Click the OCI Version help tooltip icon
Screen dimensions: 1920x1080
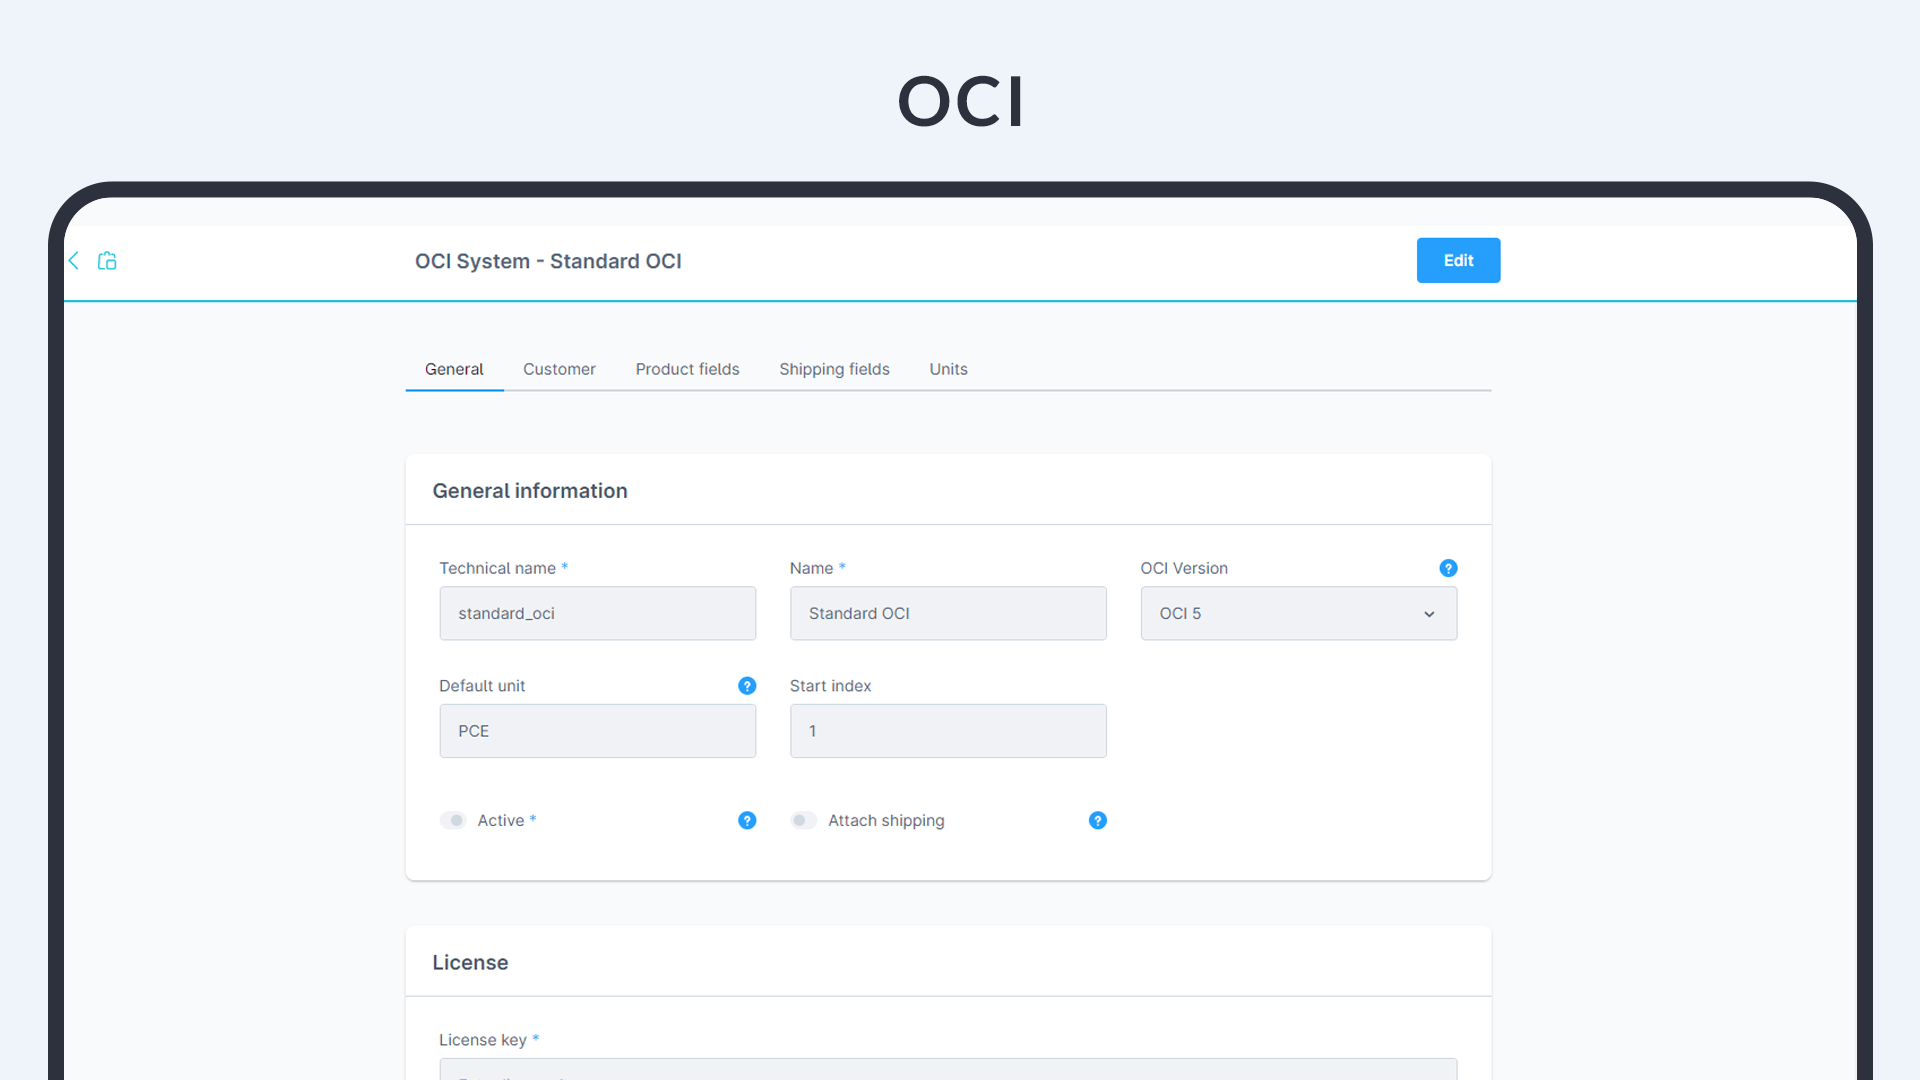(1447, 568)
